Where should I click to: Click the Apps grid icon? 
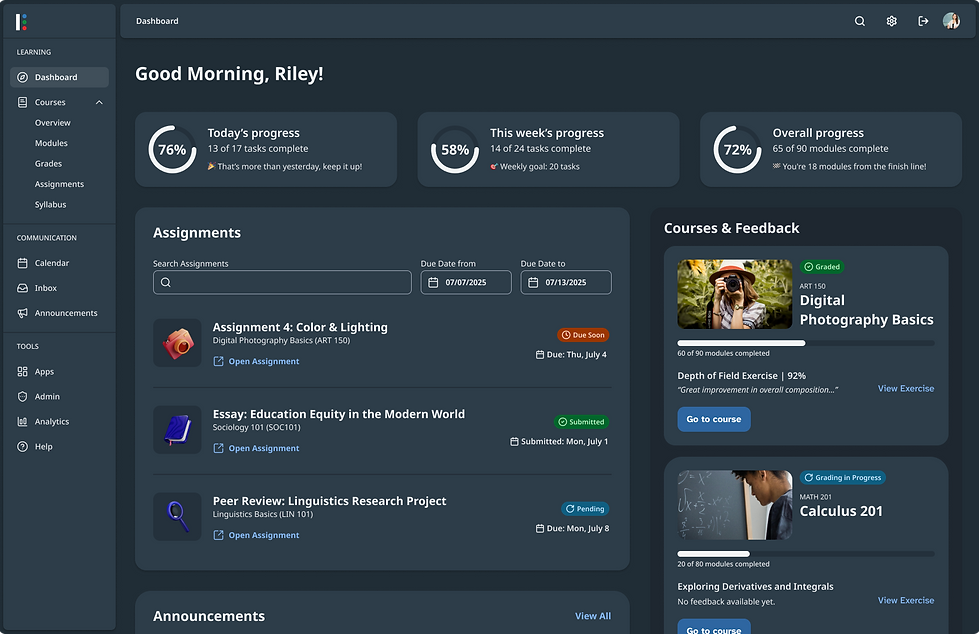click(x=22, y=372)
